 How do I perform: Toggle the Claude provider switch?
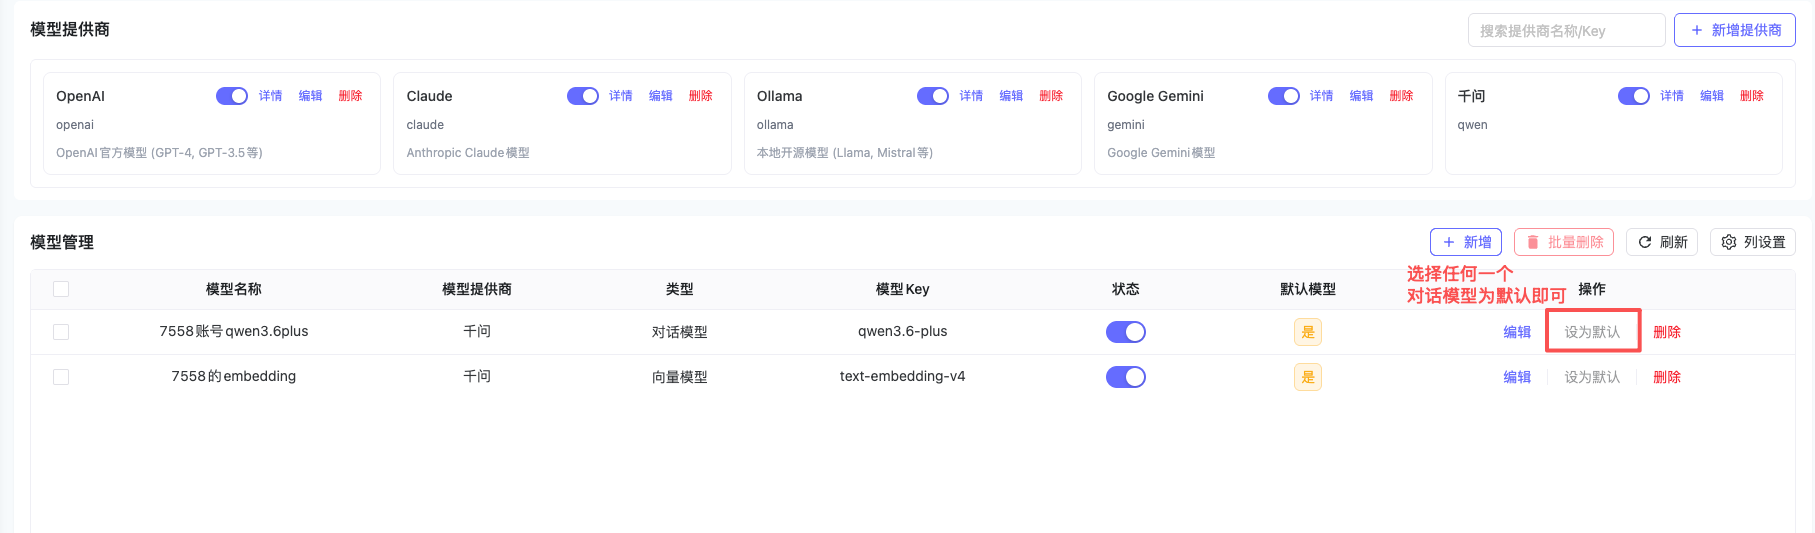point(583,96)
